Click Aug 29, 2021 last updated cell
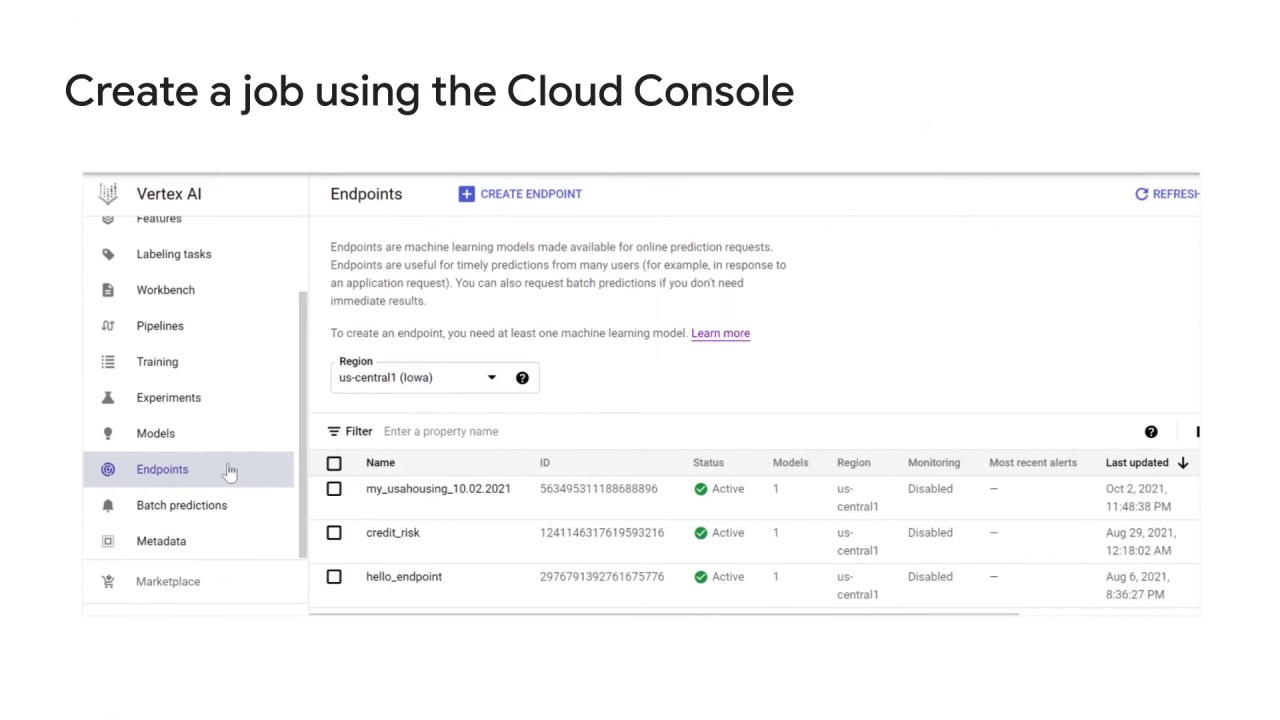1280x720 pixels. 1141,541
